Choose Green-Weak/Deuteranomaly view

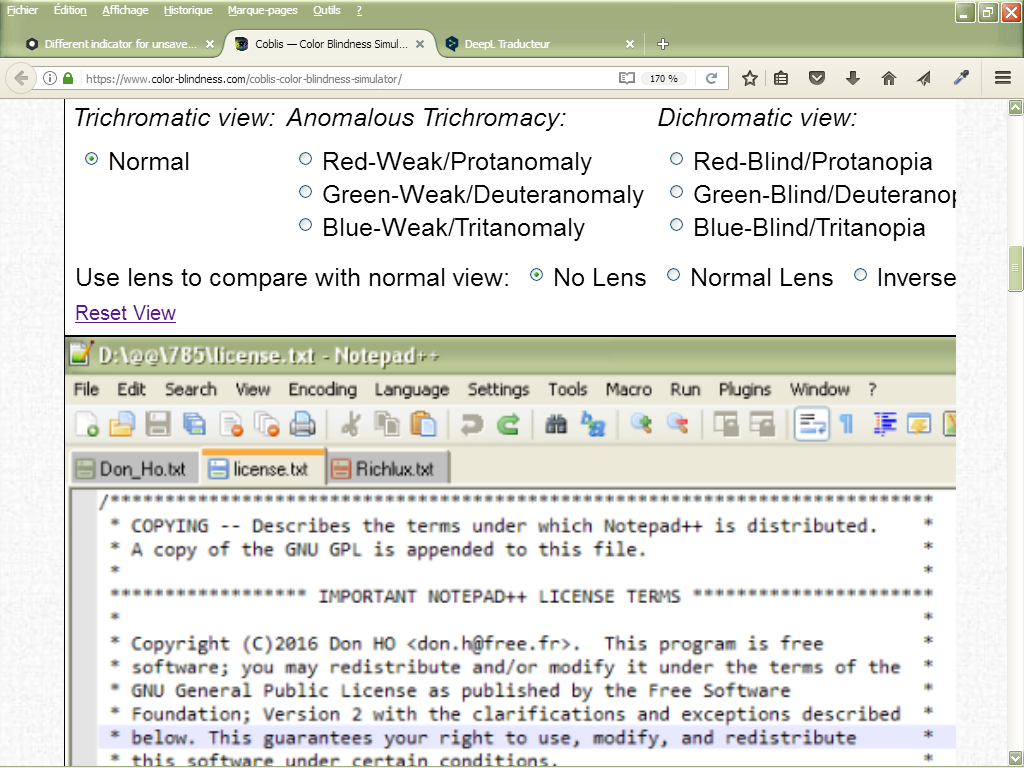[305, 192]
